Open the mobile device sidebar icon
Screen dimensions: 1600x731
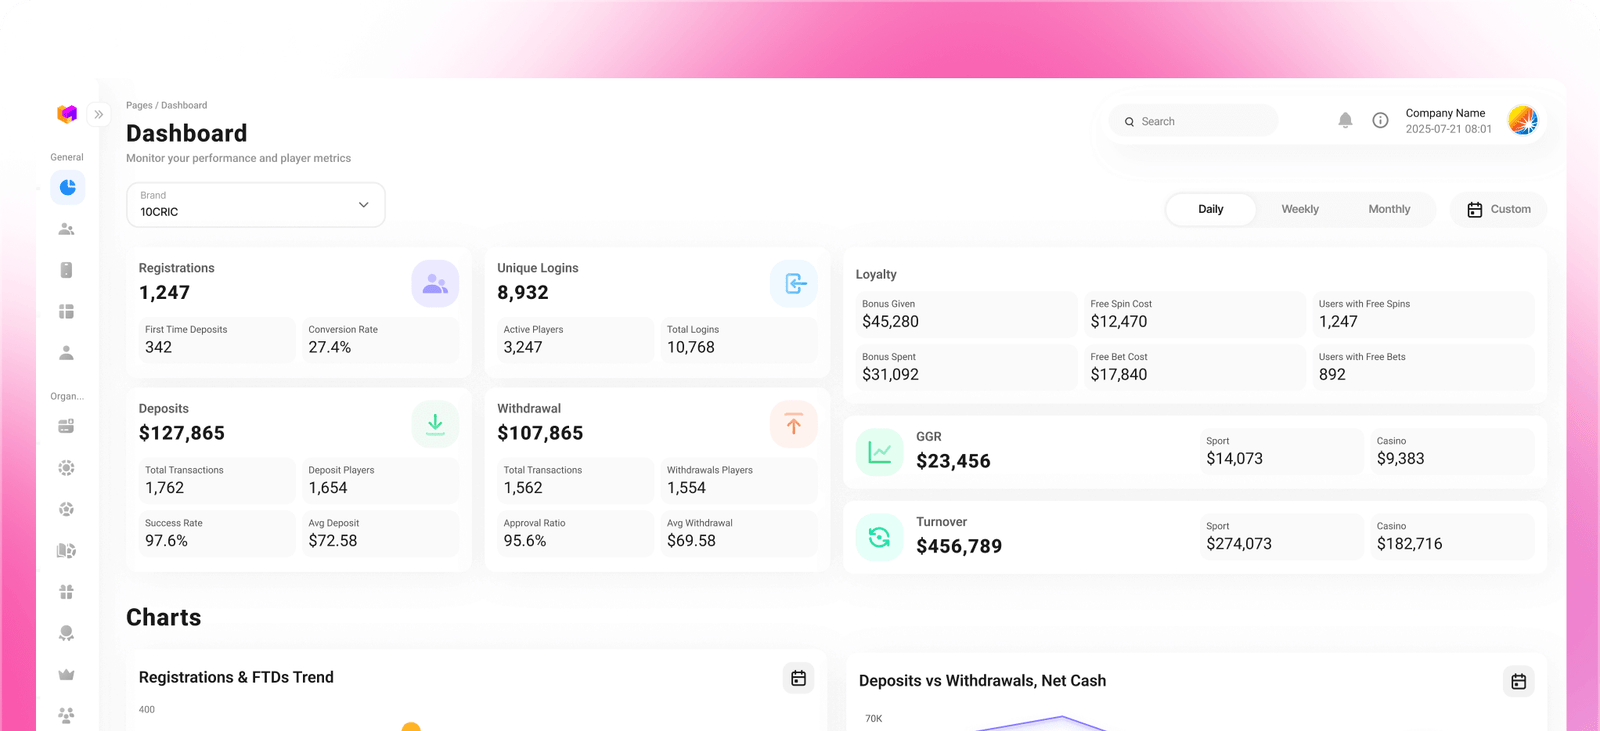coord(67,270)
